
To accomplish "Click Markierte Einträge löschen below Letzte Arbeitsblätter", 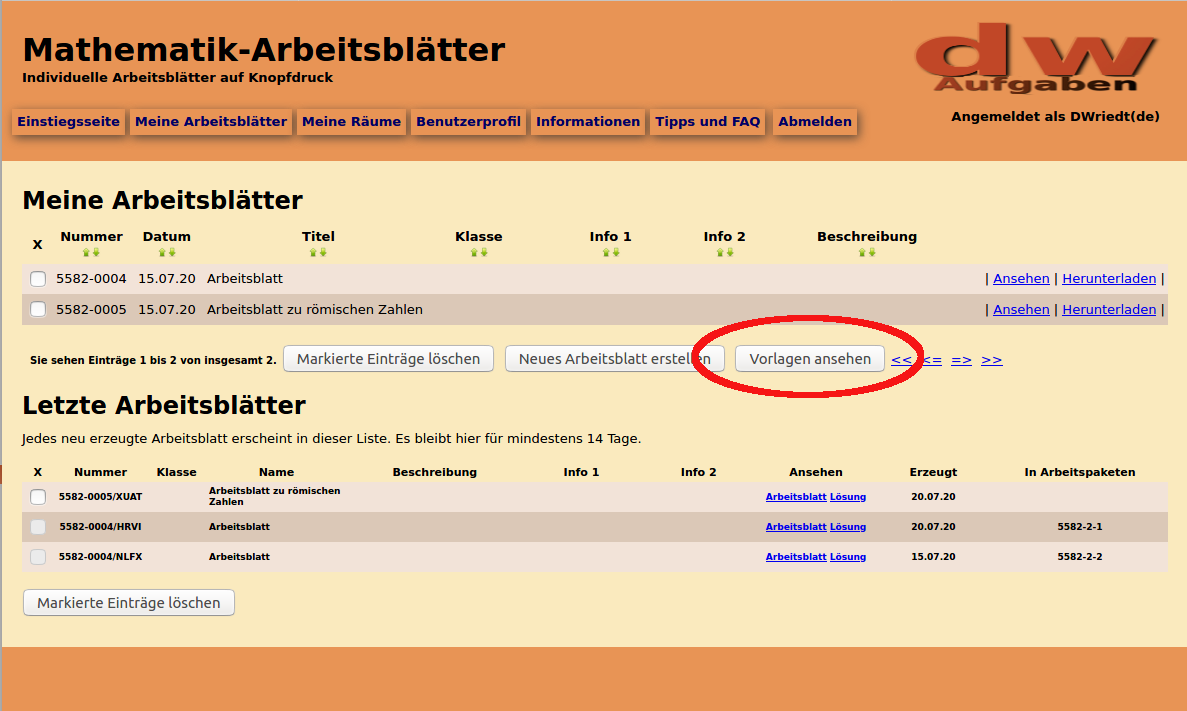I will [x=129, y=603].
